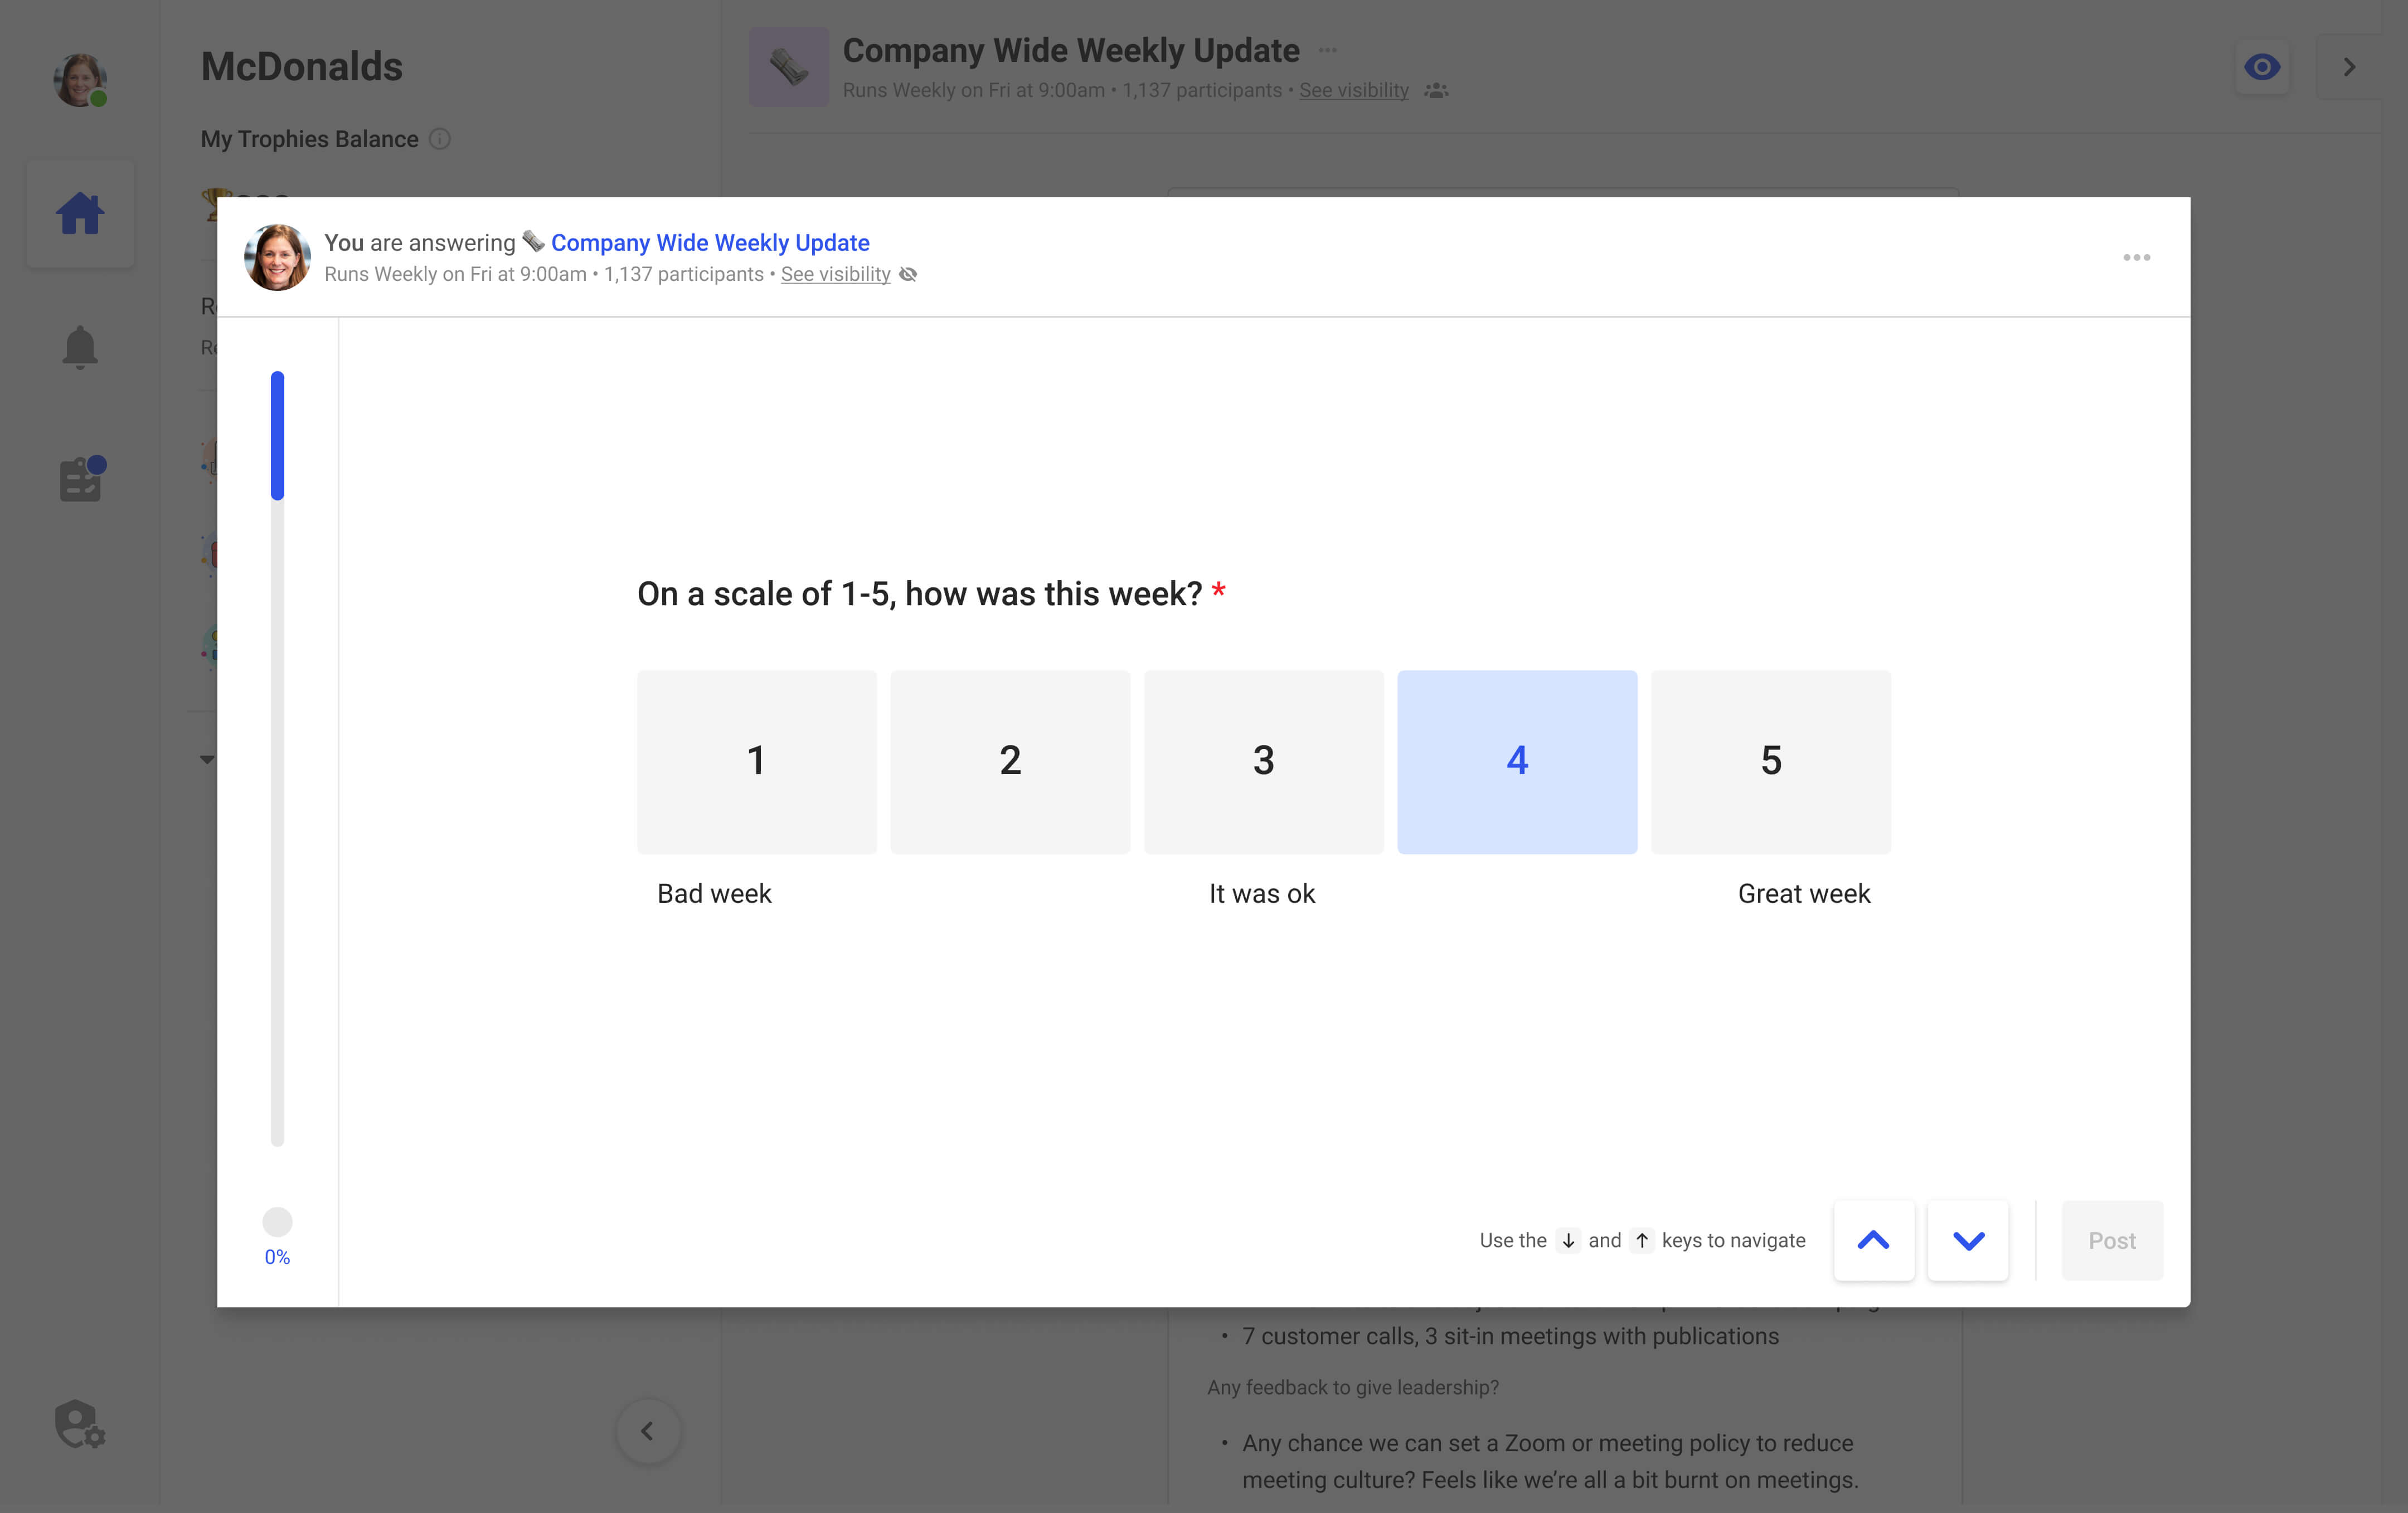Open the three-dot menu in the answer dialog
The image size is (2408, 1513).
(2137, 257)
